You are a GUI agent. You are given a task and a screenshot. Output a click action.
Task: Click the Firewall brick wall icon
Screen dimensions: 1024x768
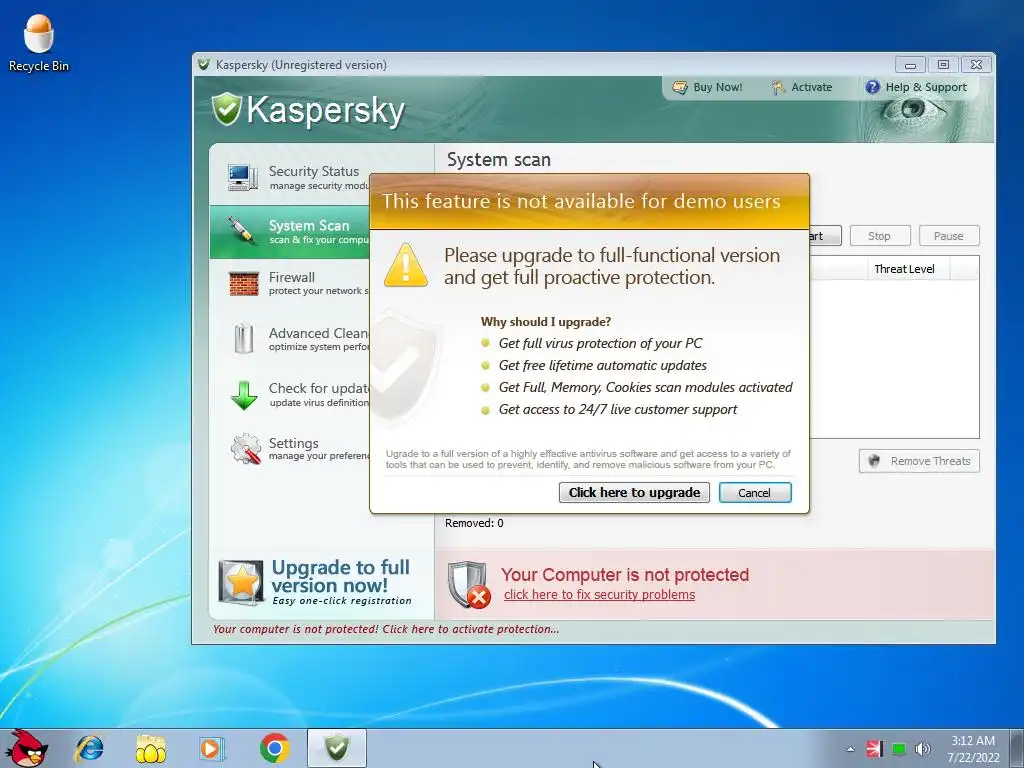click(244, 283)
